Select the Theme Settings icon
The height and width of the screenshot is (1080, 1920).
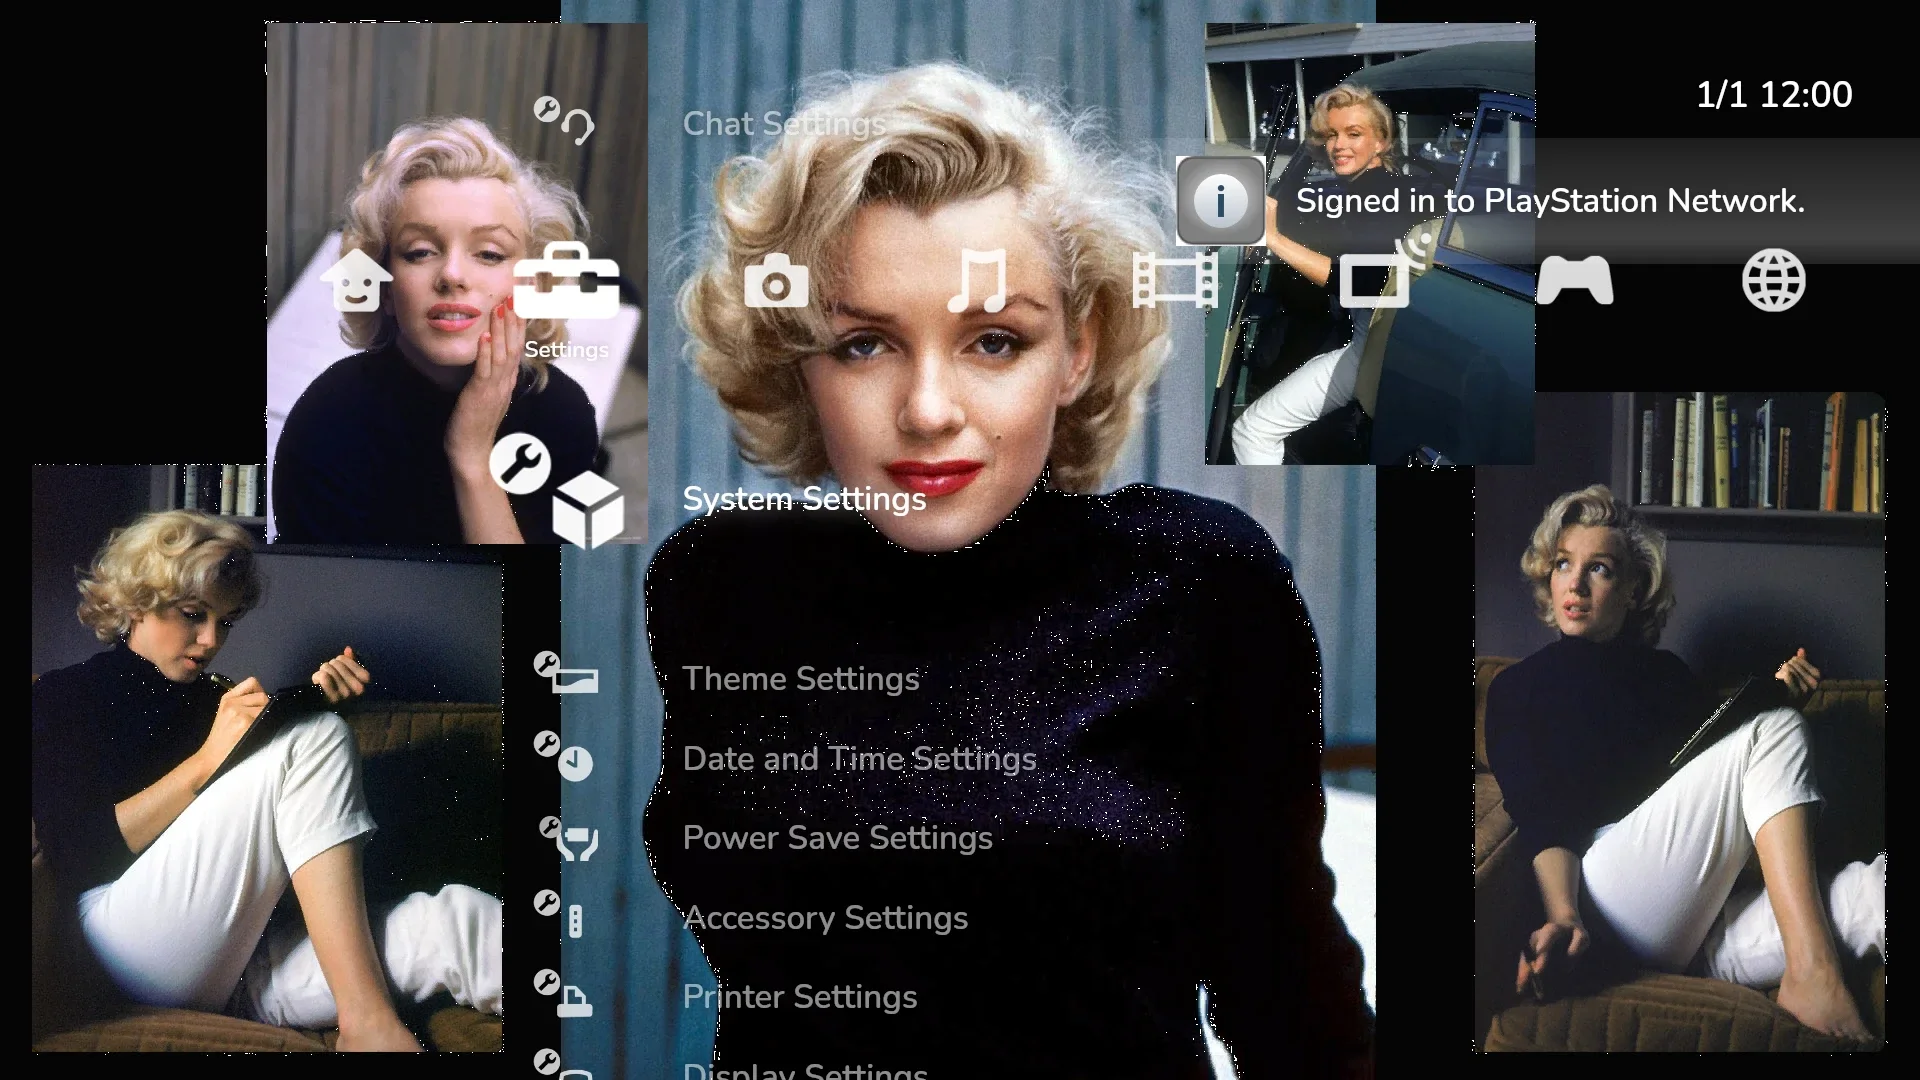(566, 672)
